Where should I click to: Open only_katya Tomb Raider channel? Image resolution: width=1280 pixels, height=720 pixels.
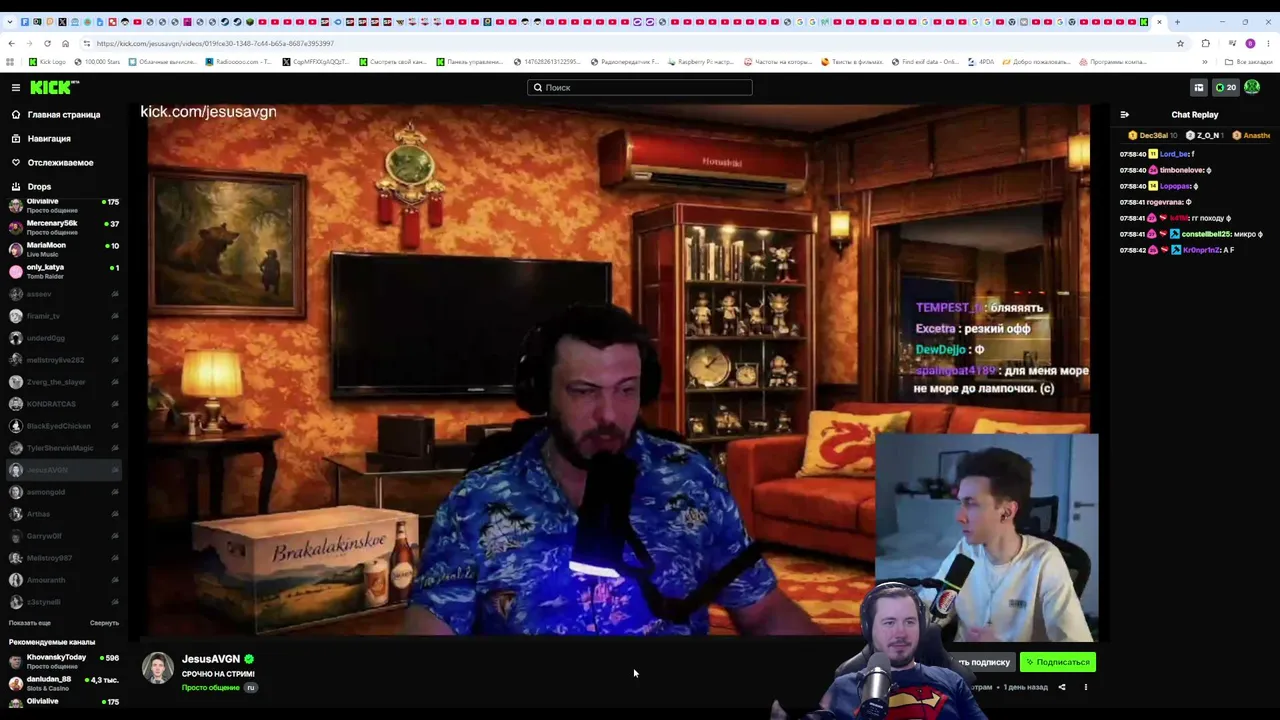pyautogui.click(x=64, y=271)
